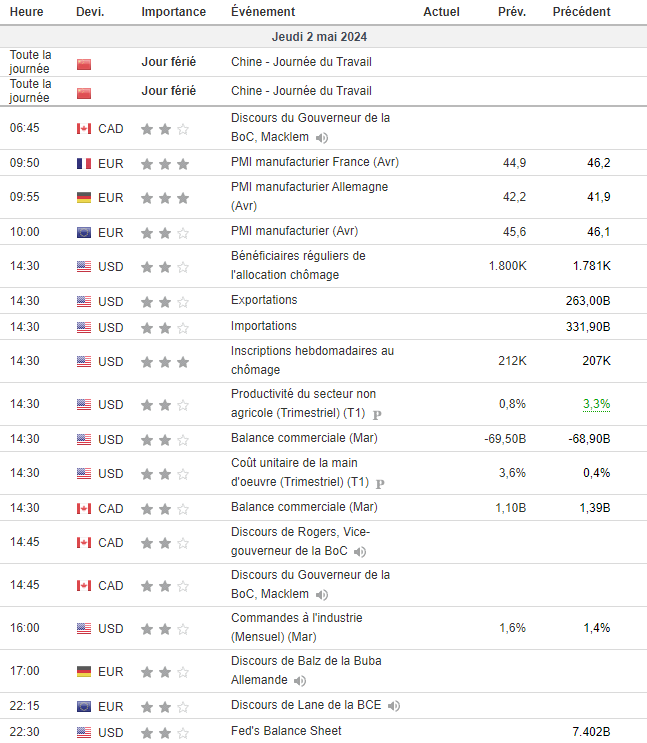Click the 'Heure' column header
647x743 pixels.
(26, 12)
